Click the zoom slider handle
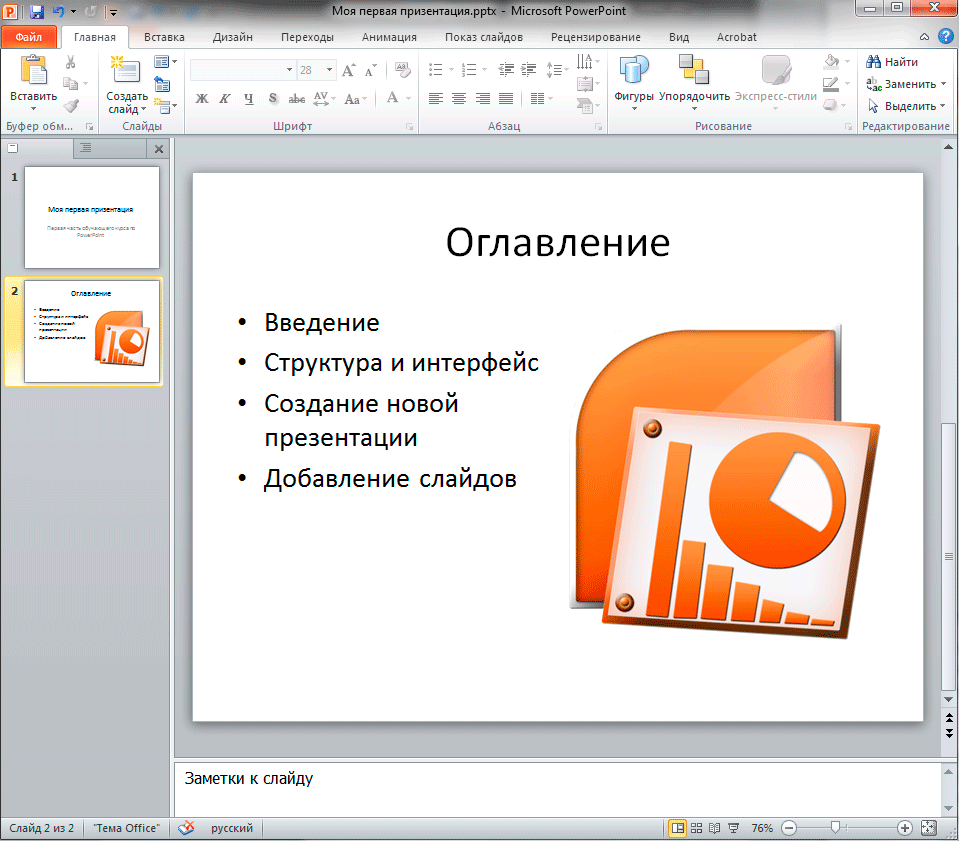Image resolution: width=959 pixels, height=841 pixels. [835, 828]
